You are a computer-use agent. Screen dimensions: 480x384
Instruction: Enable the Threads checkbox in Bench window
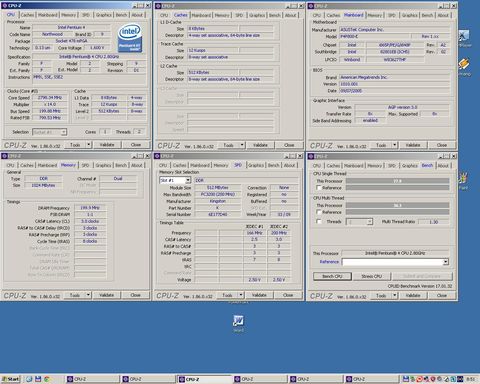[319, 221]
